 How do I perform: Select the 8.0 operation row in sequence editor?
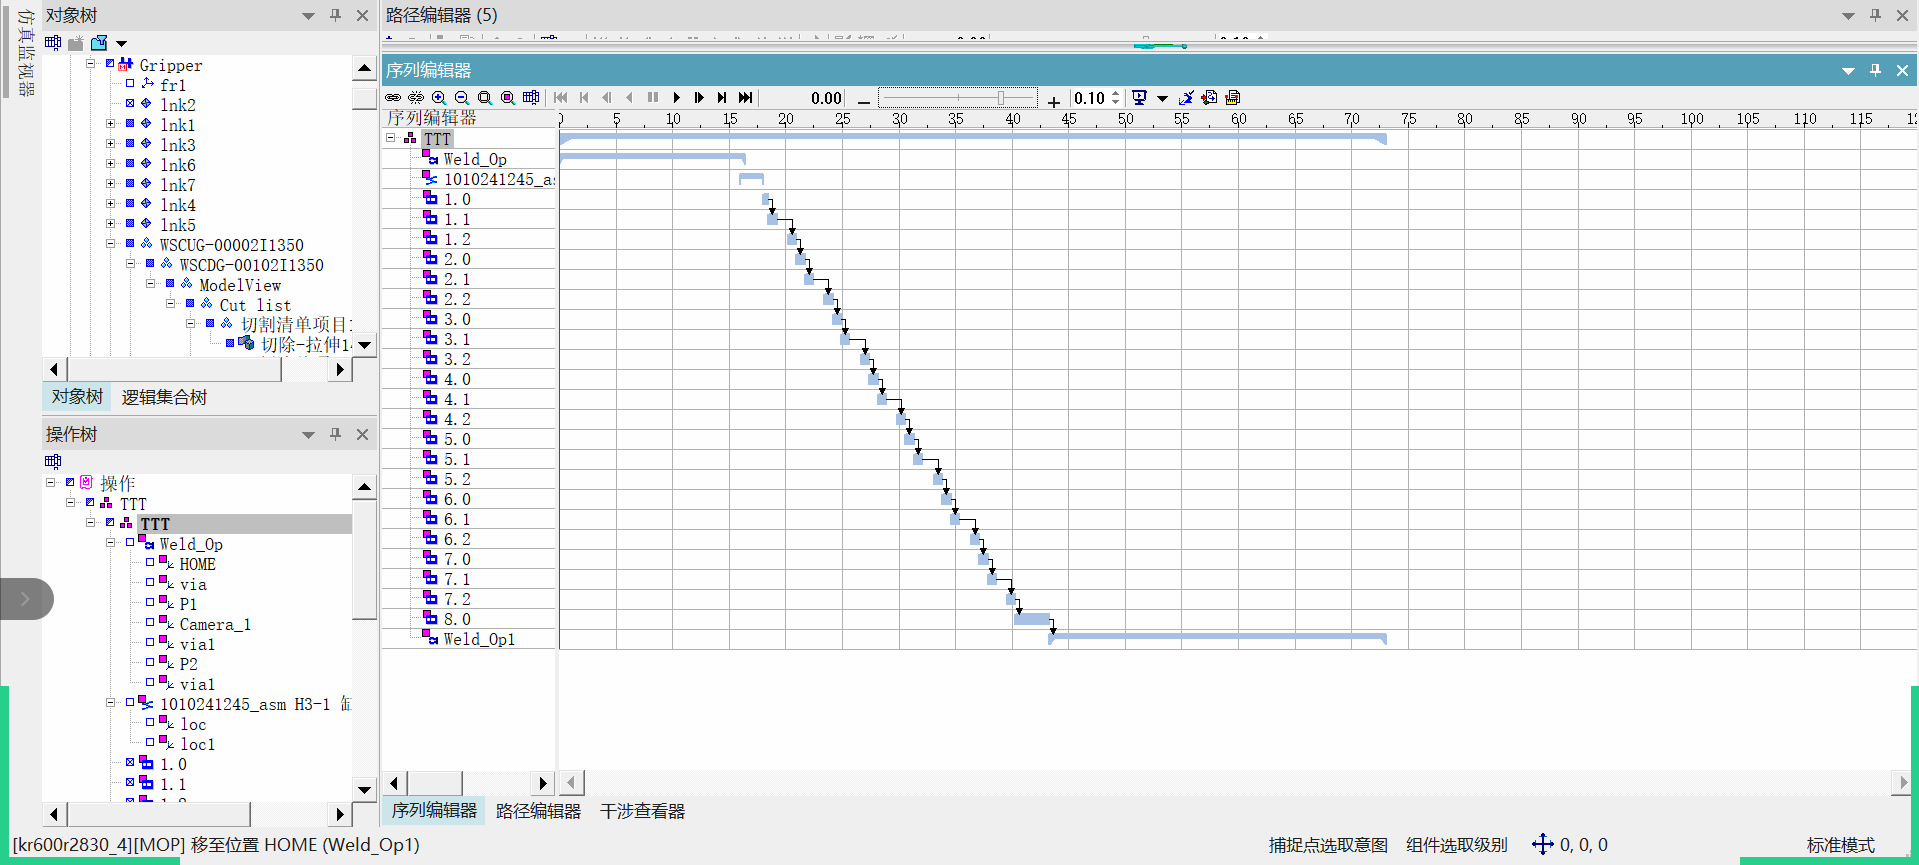[468, 619]
